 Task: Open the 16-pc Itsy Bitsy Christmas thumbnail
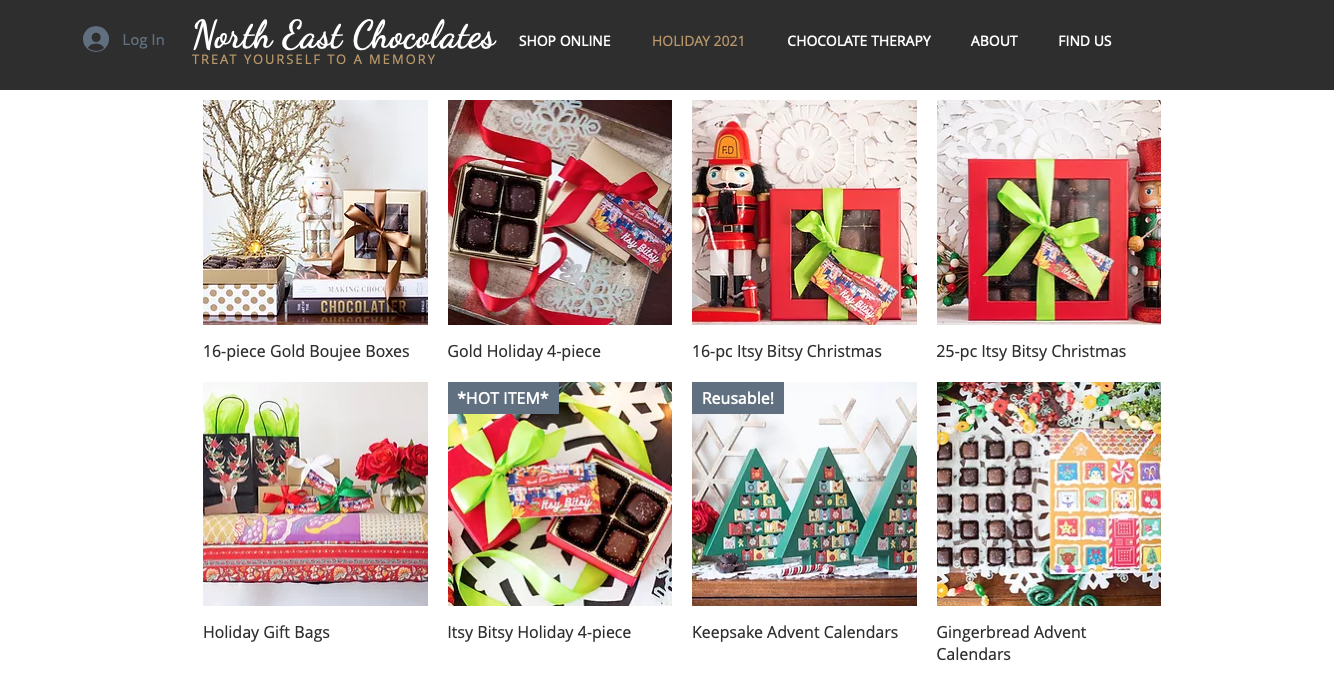coord(804,212)
